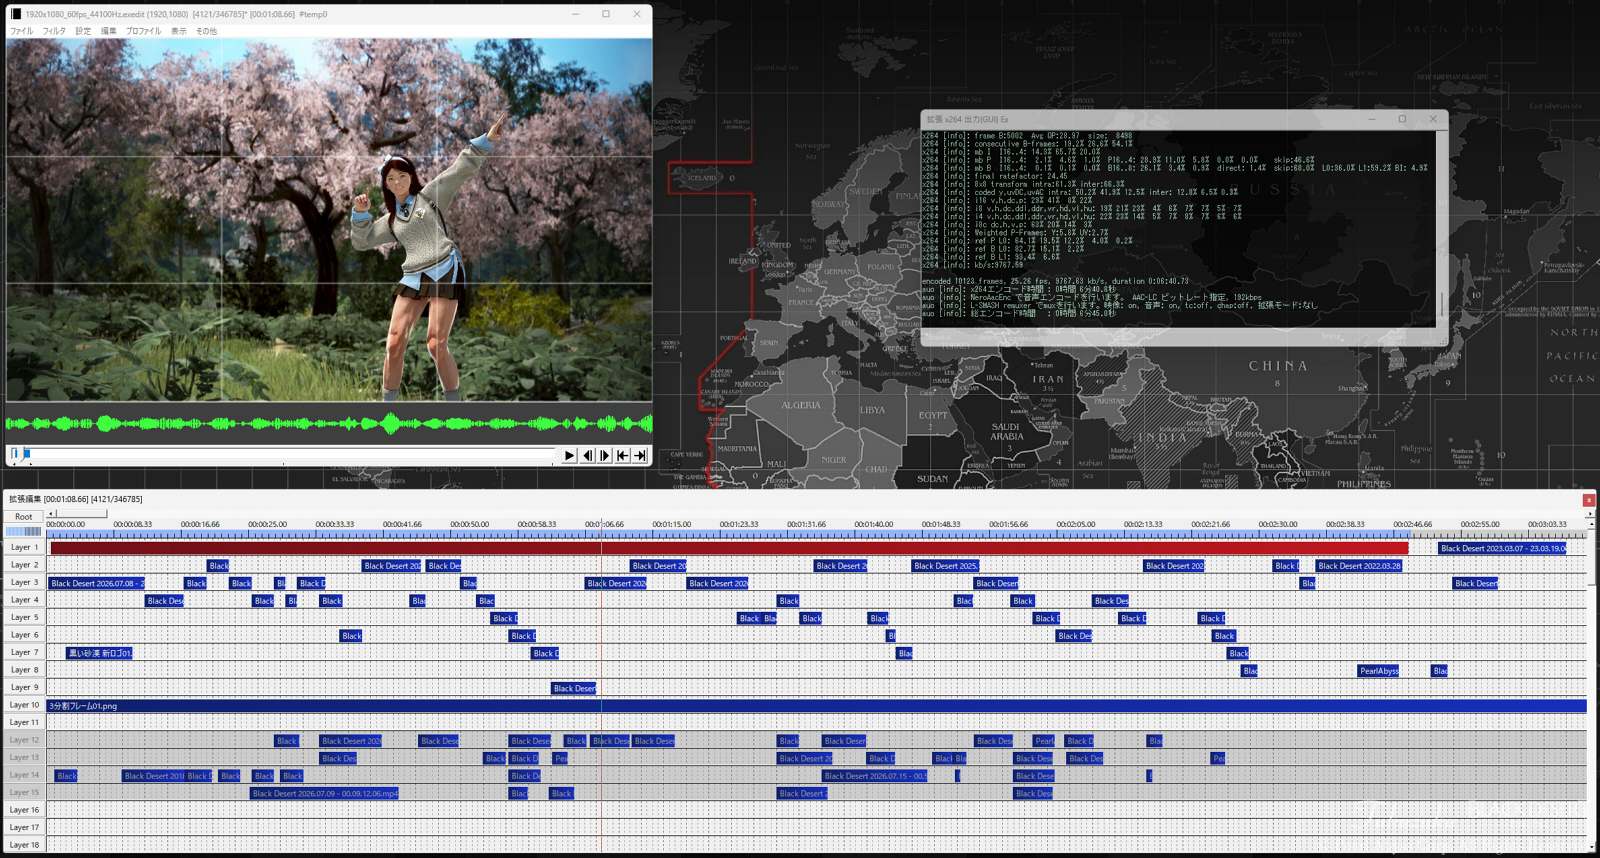Click the green audio waveform display

pos(329,424)
